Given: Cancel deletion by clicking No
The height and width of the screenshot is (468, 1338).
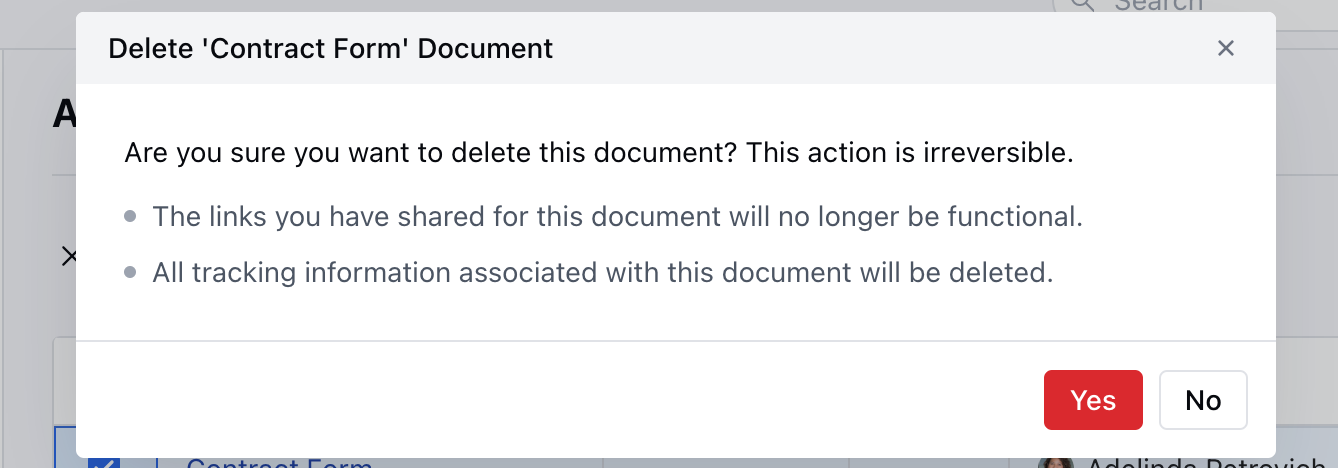Looking at the screenshot, I should [1203, 400].
